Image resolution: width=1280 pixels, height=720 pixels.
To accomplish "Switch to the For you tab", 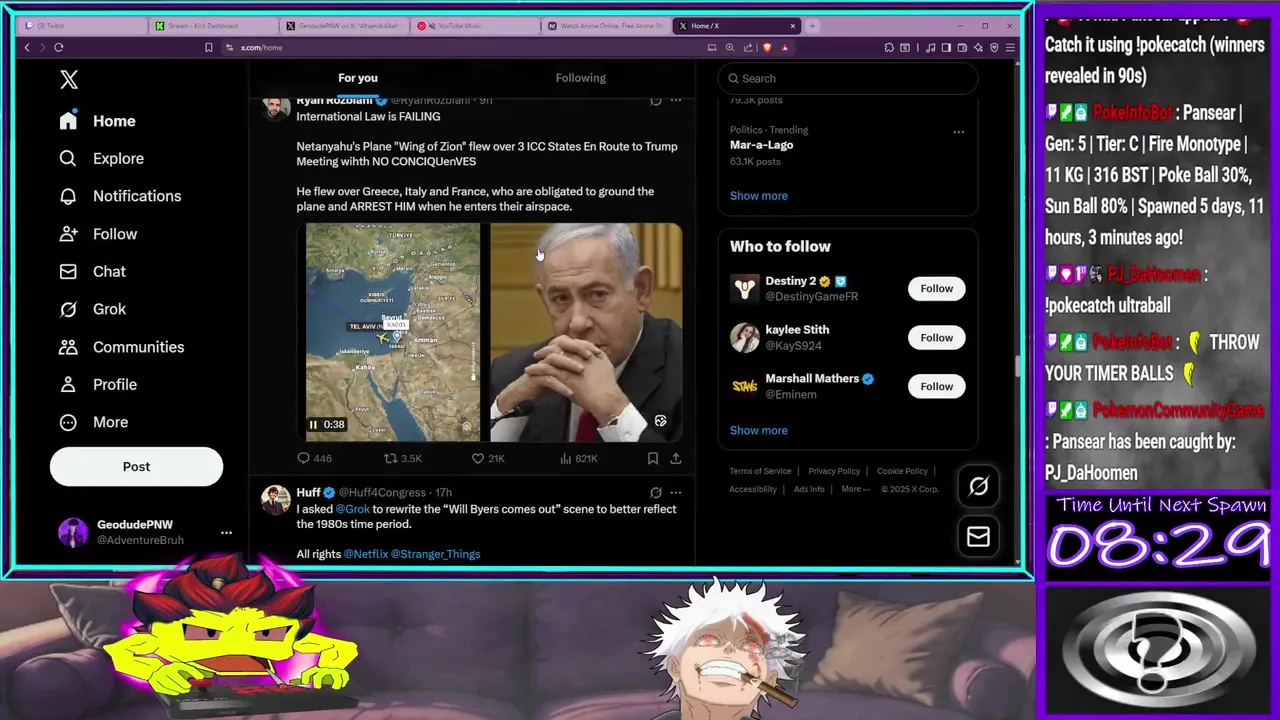I will [x=358, y=78].
